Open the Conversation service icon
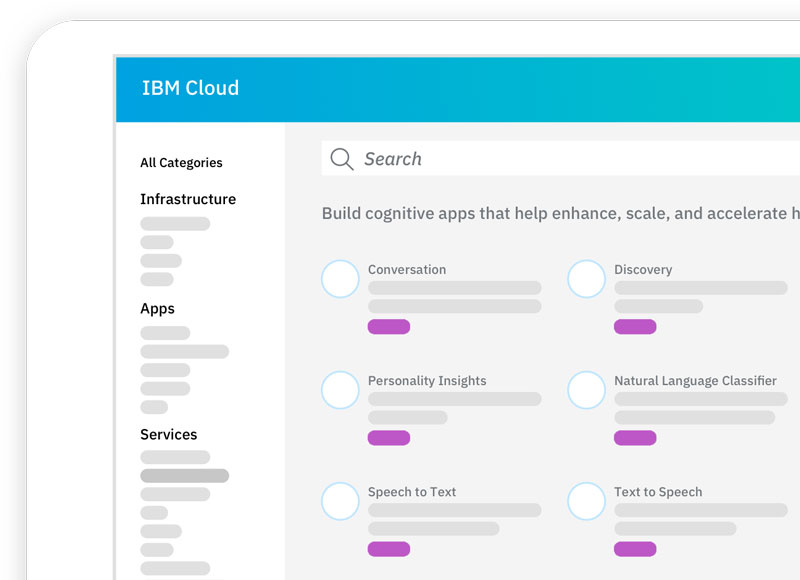The width and height of the screenshot is (800, 580). pos(340,279)
